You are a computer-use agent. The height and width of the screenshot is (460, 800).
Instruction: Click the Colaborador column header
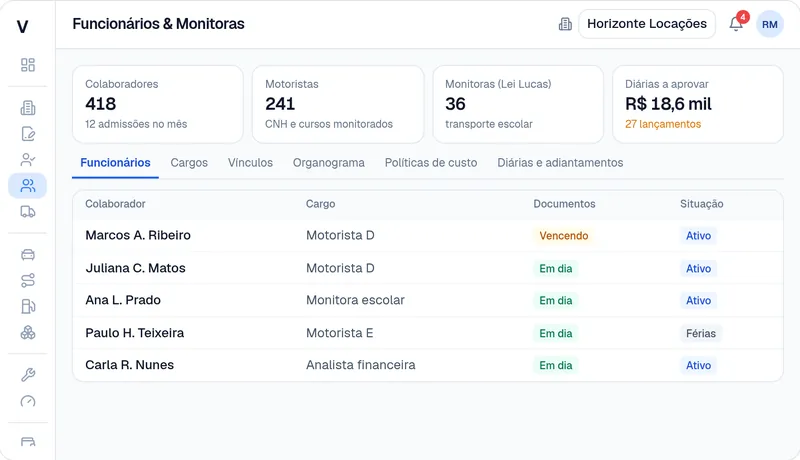click(115, 203)
